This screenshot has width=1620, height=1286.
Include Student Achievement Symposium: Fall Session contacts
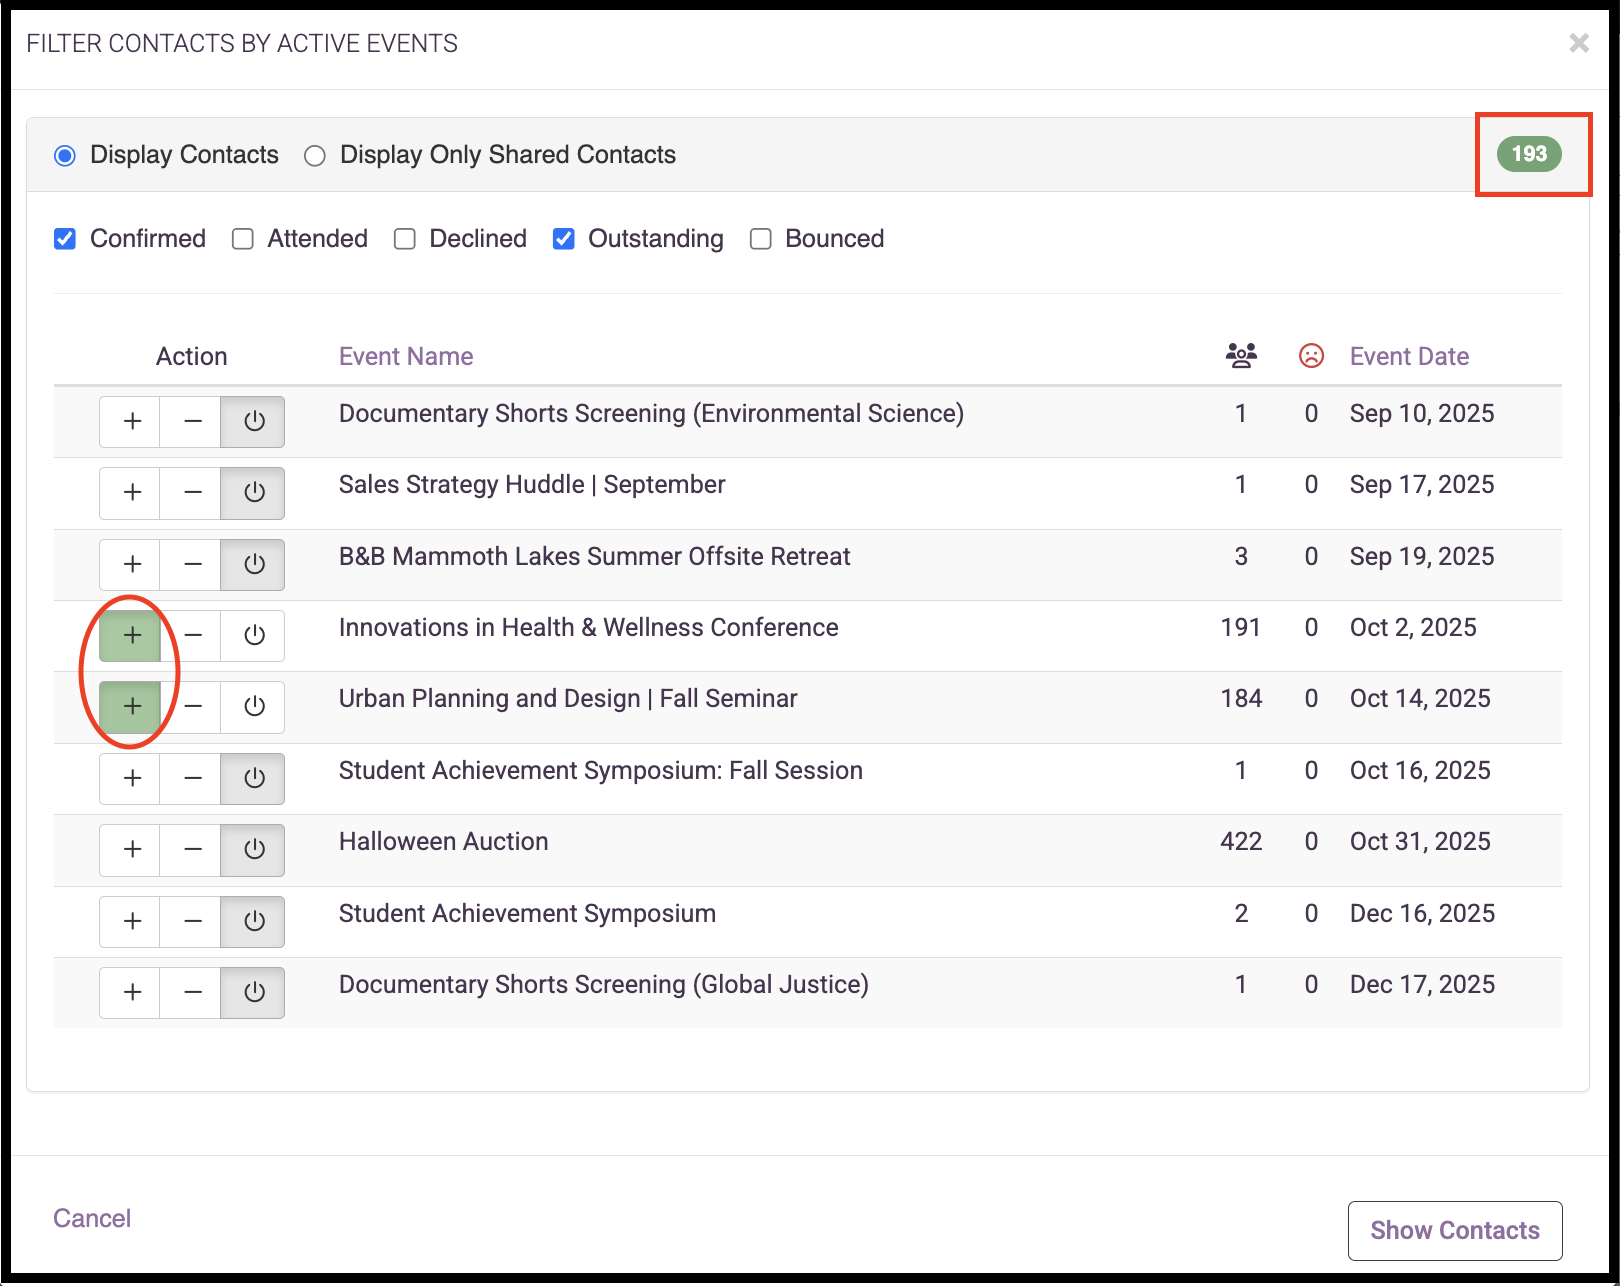click(131, 778)
